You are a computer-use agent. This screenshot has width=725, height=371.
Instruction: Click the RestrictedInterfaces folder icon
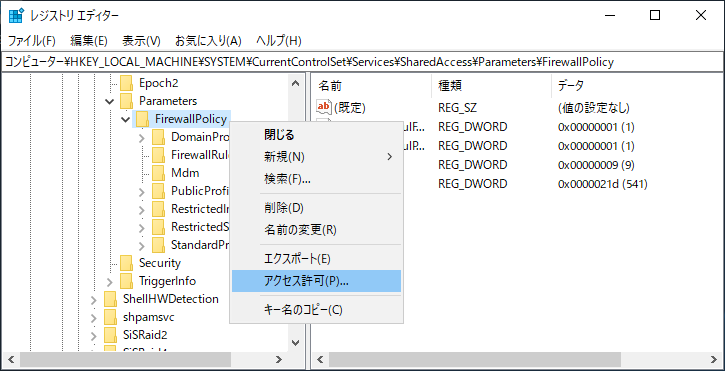tap(158, 209)
